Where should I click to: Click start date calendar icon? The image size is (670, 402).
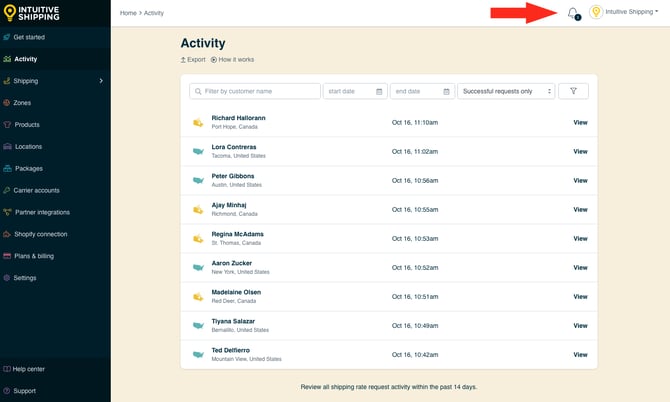(x=379, y=91)
